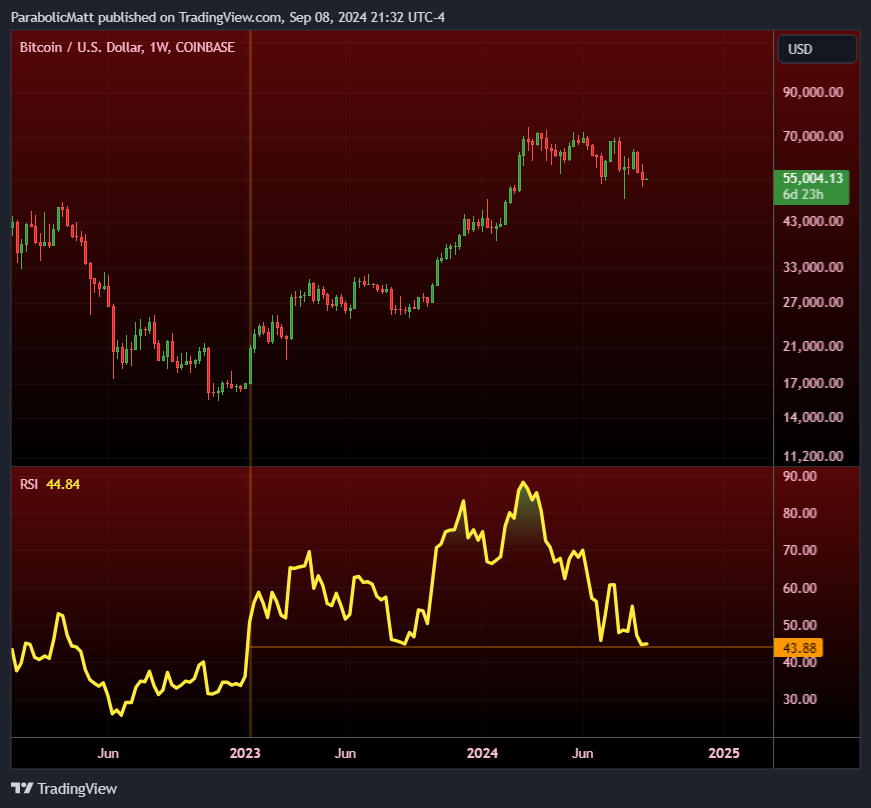871x808 pixels.
Task: Click the 43,000.00 price axis label
Action: [813, 221]
